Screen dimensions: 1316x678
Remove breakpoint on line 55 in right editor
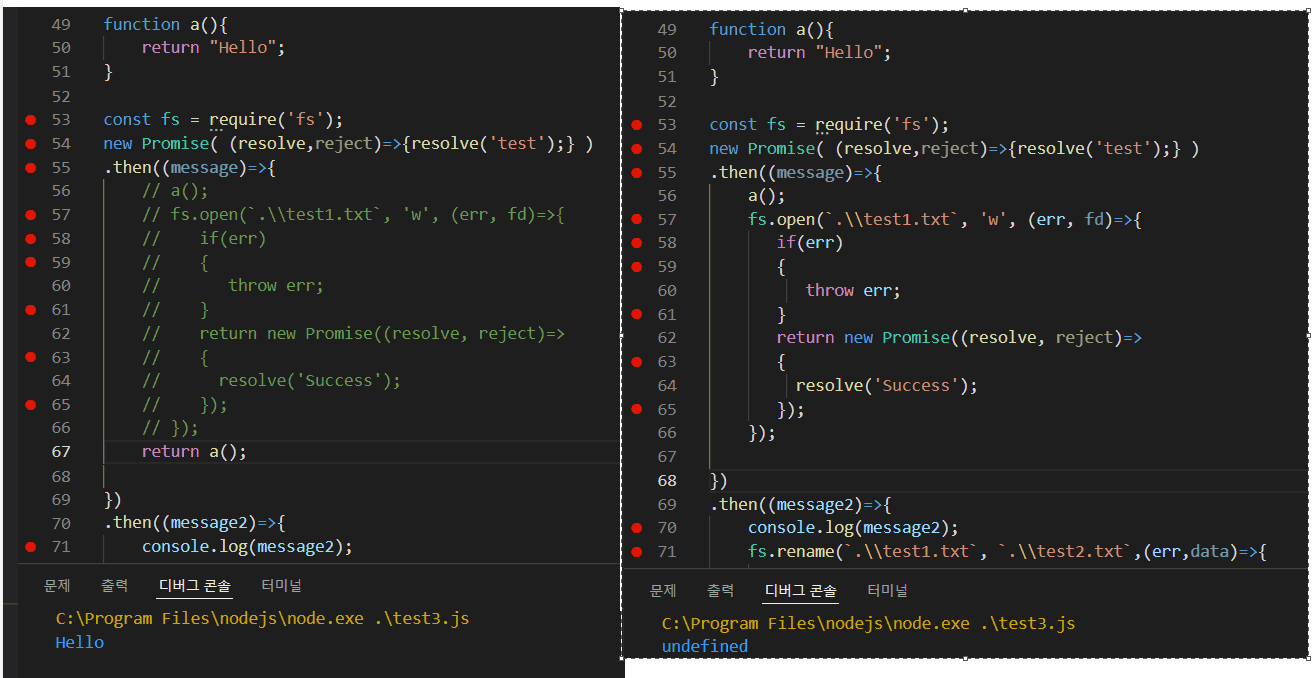click(637, 172)
